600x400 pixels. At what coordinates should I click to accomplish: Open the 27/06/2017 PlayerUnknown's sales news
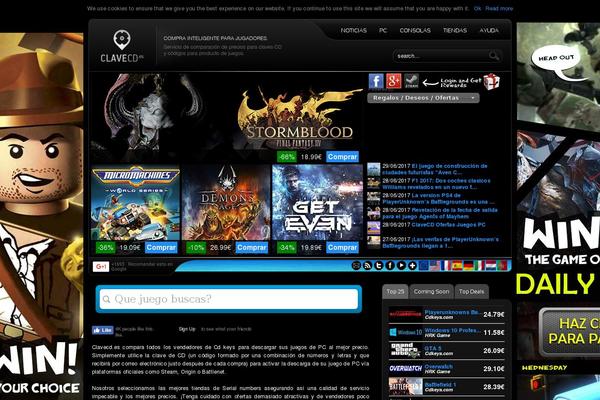pyautogui.click(x=440, y=242)
